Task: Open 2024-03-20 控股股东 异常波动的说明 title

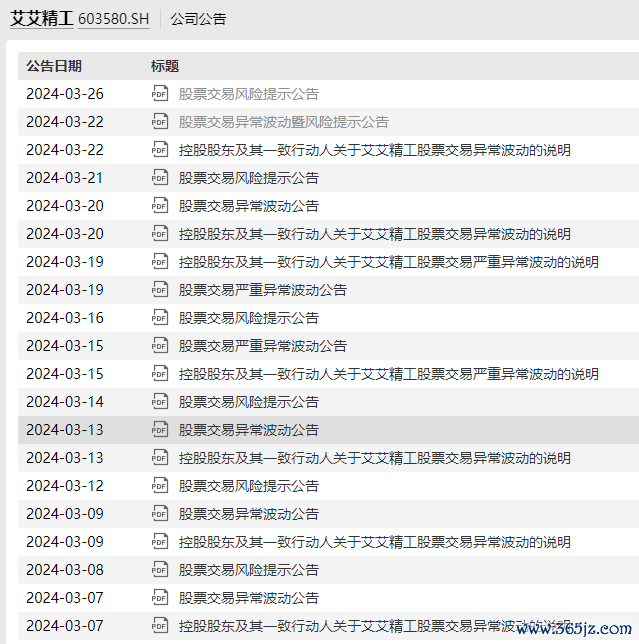Action: 375,234
